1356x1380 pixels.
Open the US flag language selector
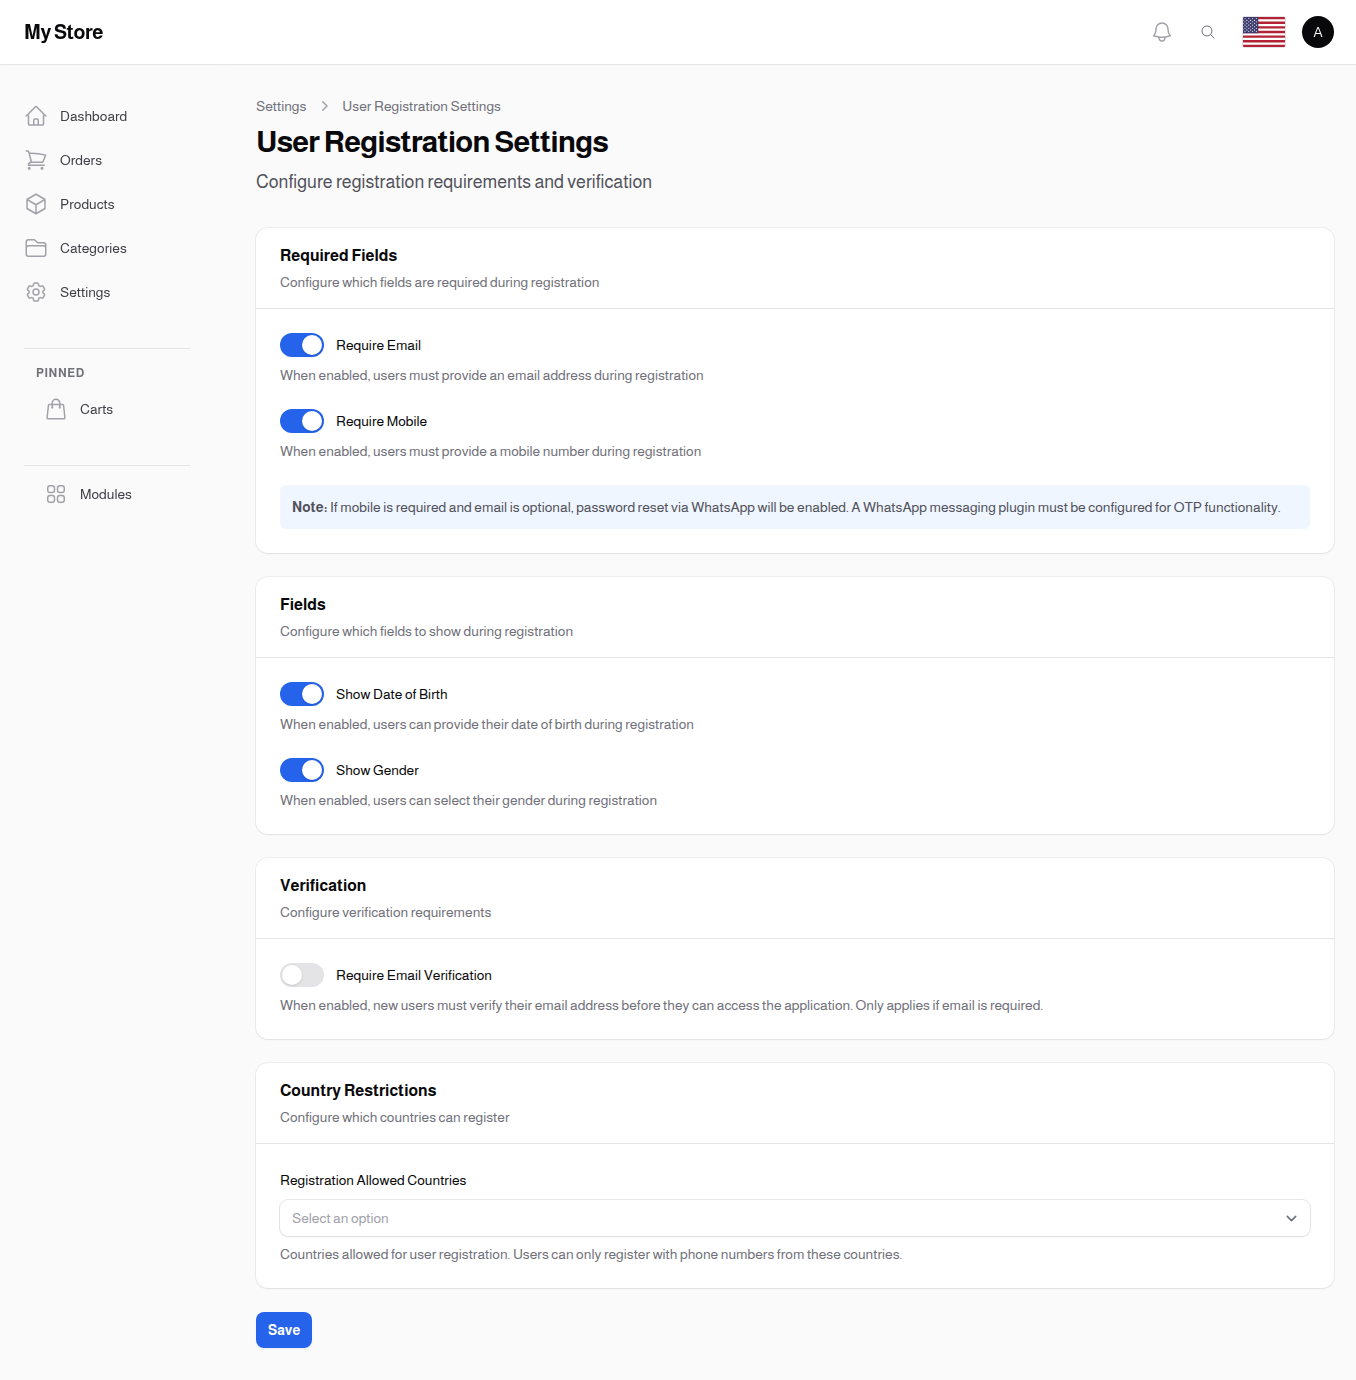(x=1263, y=31)
